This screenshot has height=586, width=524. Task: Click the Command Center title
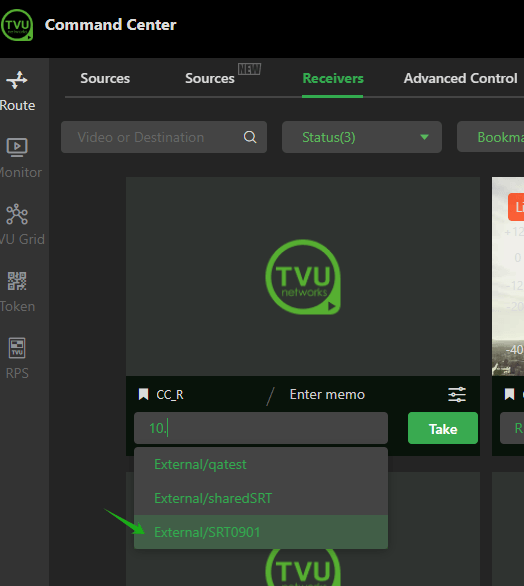(x=110, y=25)
